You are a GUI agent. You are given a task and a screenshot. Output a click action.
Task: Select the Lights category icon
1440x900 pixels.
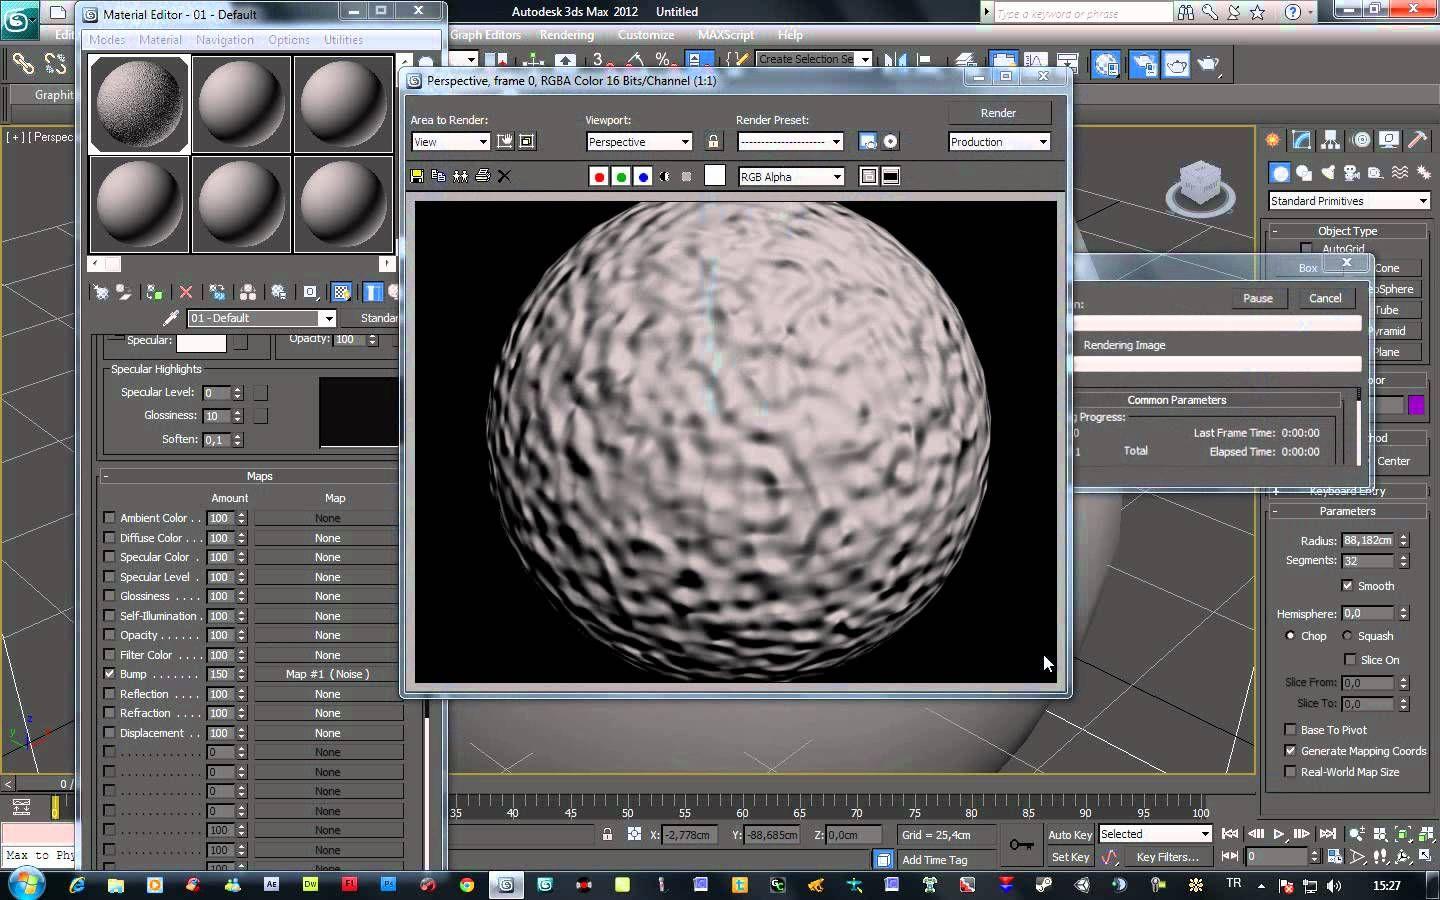click(x=1327, y=173)
